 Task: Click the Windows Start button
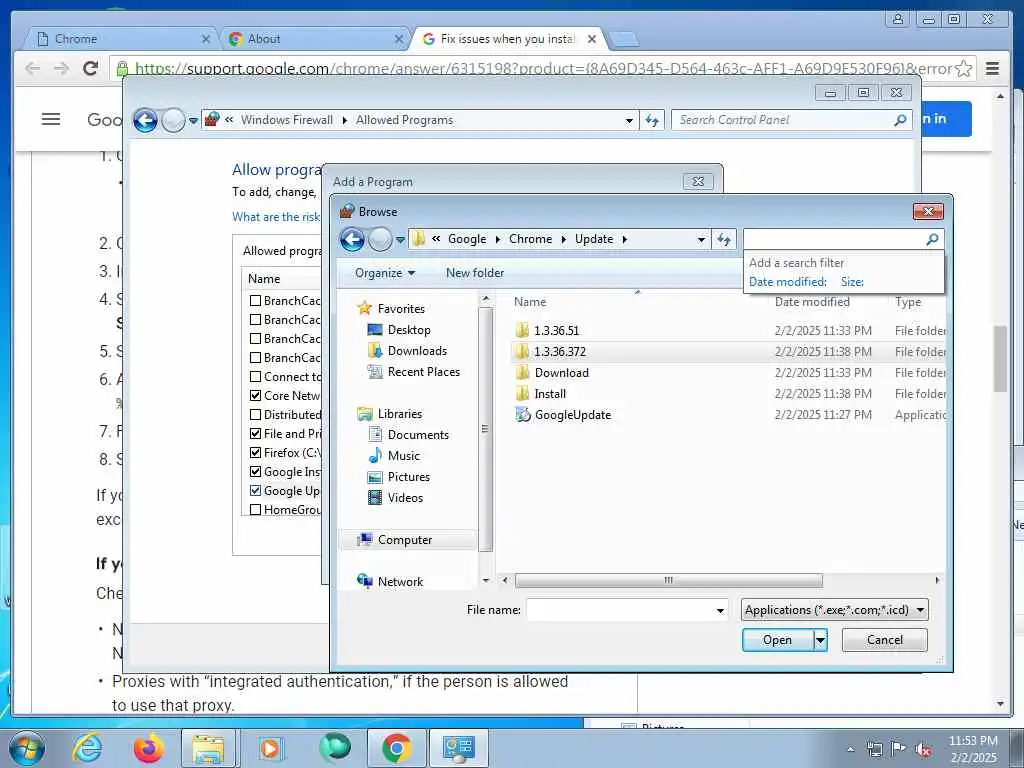(27, 748)
